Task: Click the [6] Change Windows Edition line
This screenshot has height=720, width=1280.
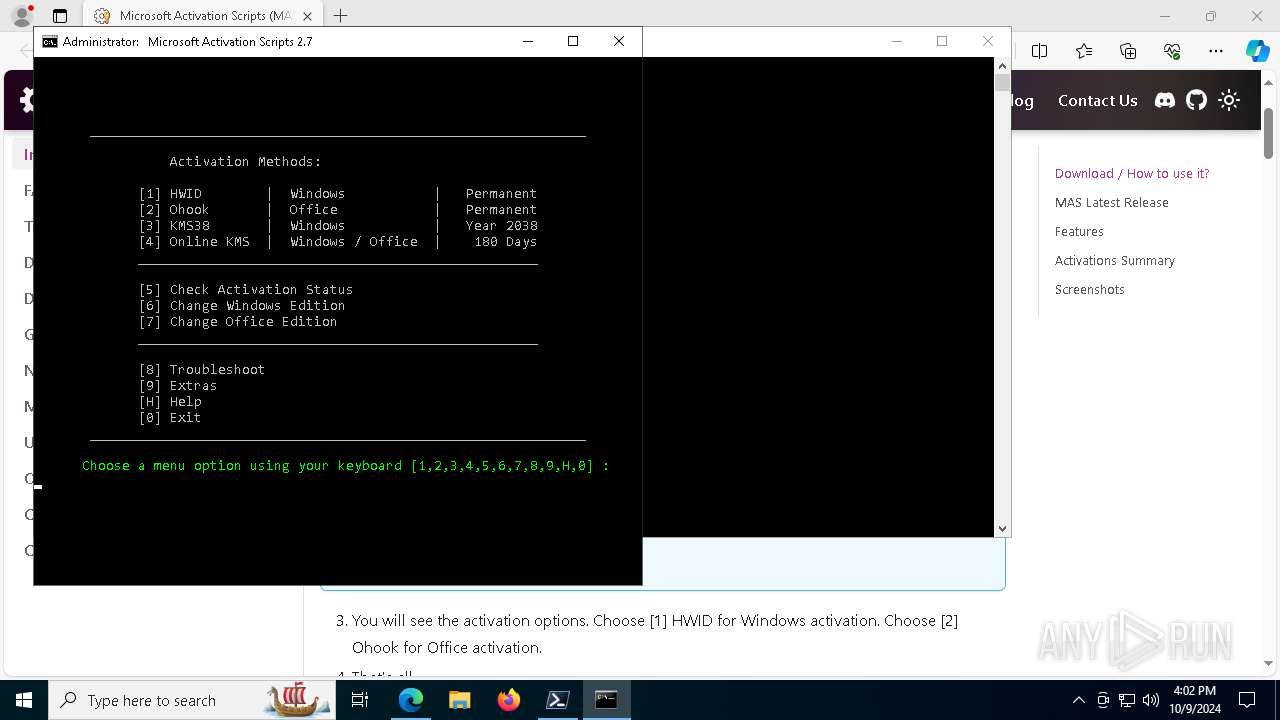Action: [x=242, y=305]
